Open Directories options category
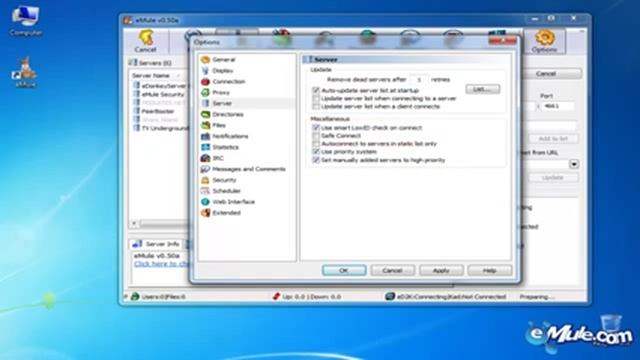This screenshot has height=360, width=640. (228, 114)
